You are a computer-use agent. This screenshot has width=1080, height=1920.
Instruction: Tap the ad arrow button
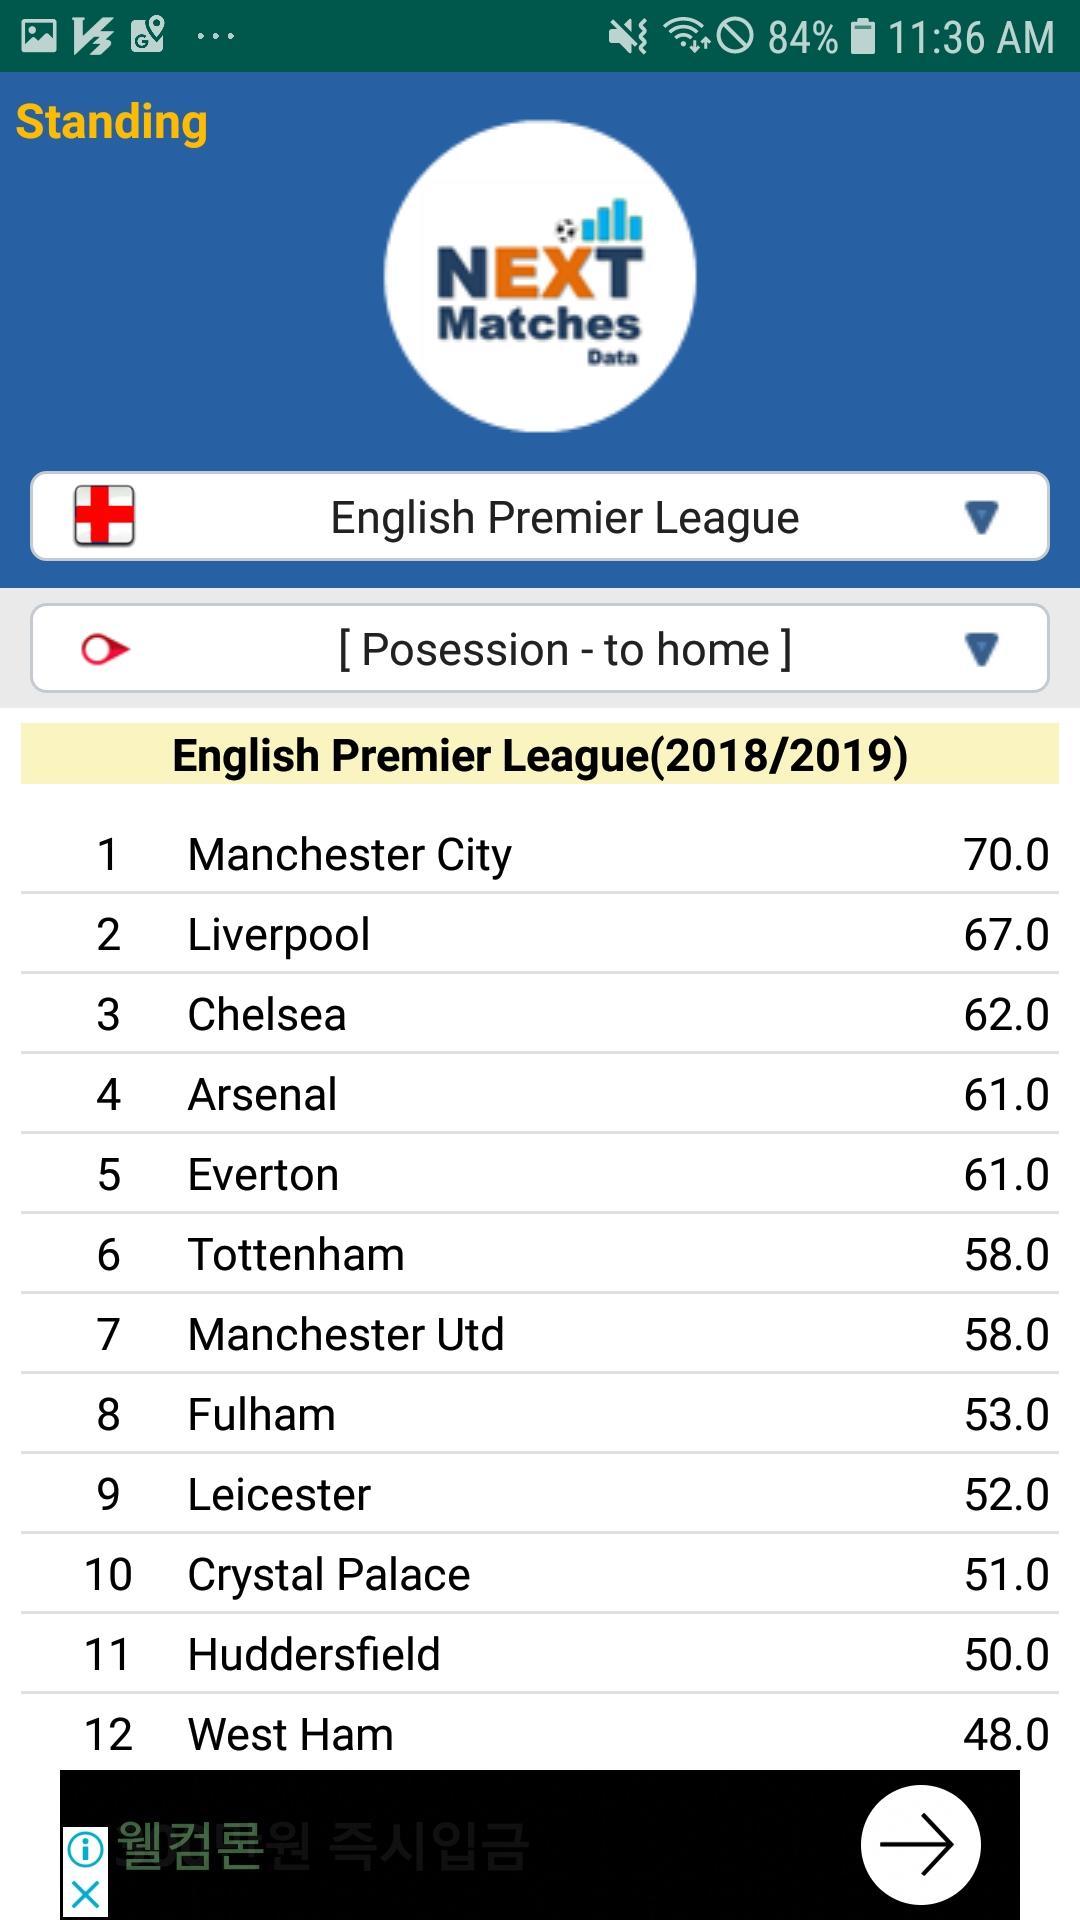tap(920, 1844)
